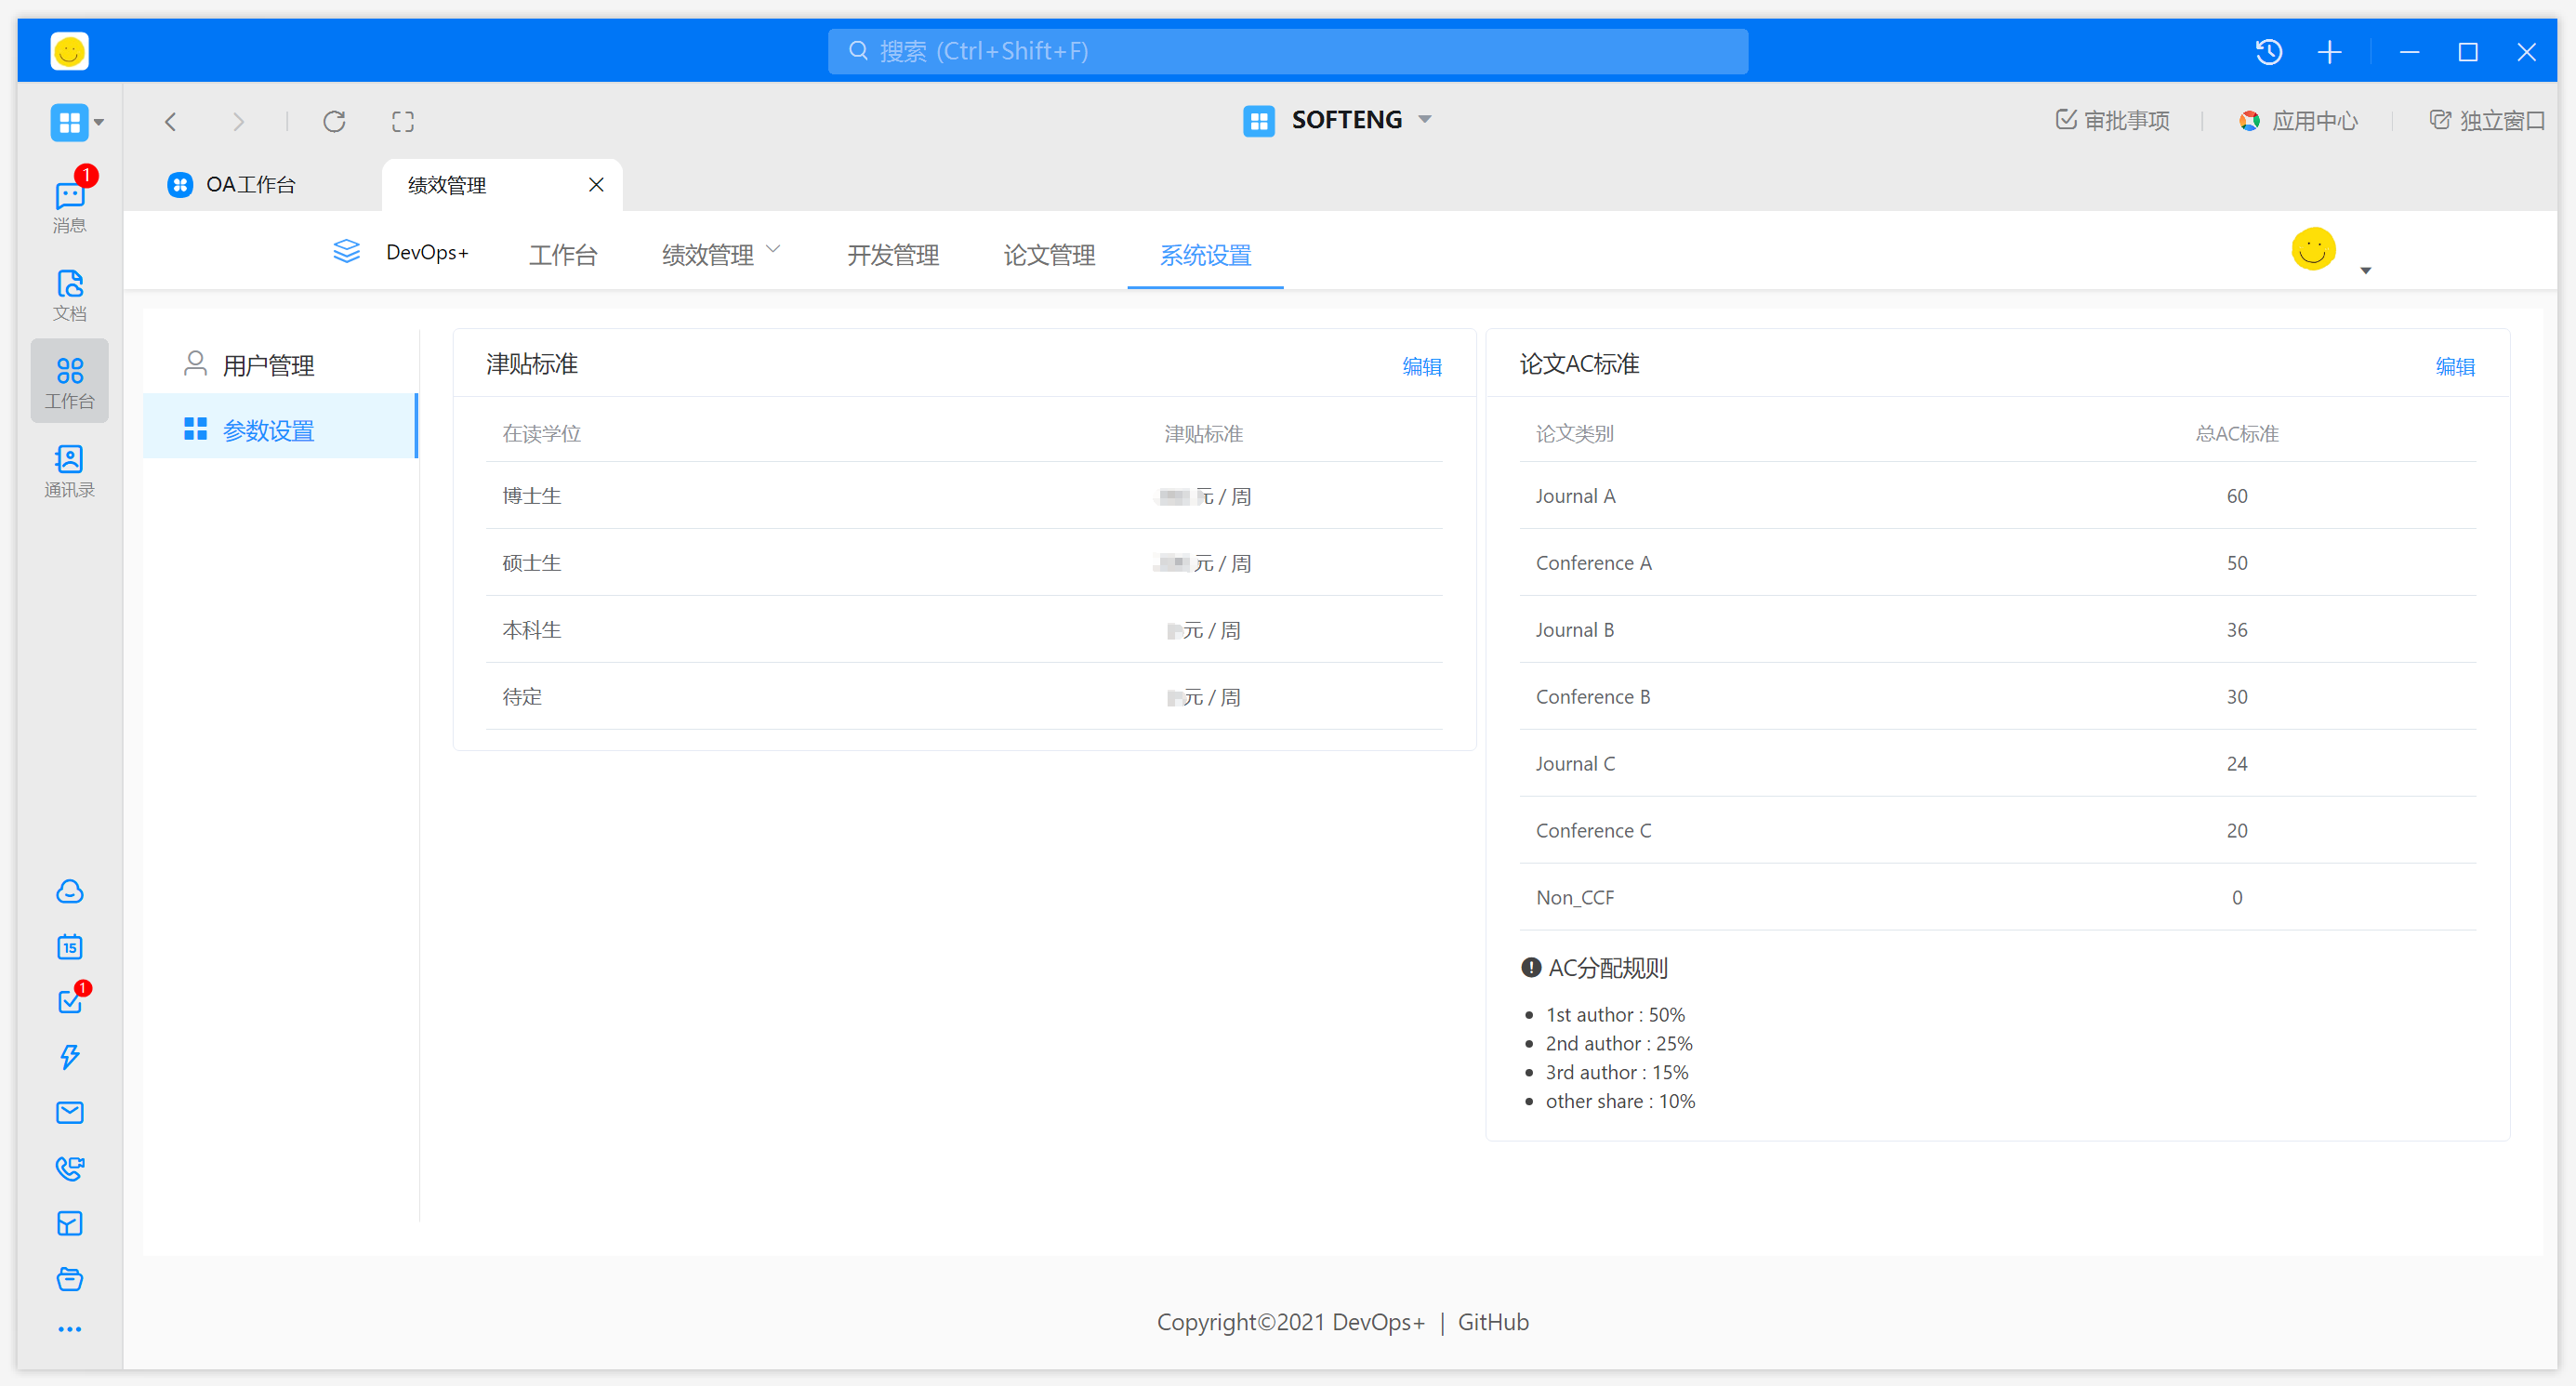
Task: Click the refresh page icon
Action: [334, 121]
